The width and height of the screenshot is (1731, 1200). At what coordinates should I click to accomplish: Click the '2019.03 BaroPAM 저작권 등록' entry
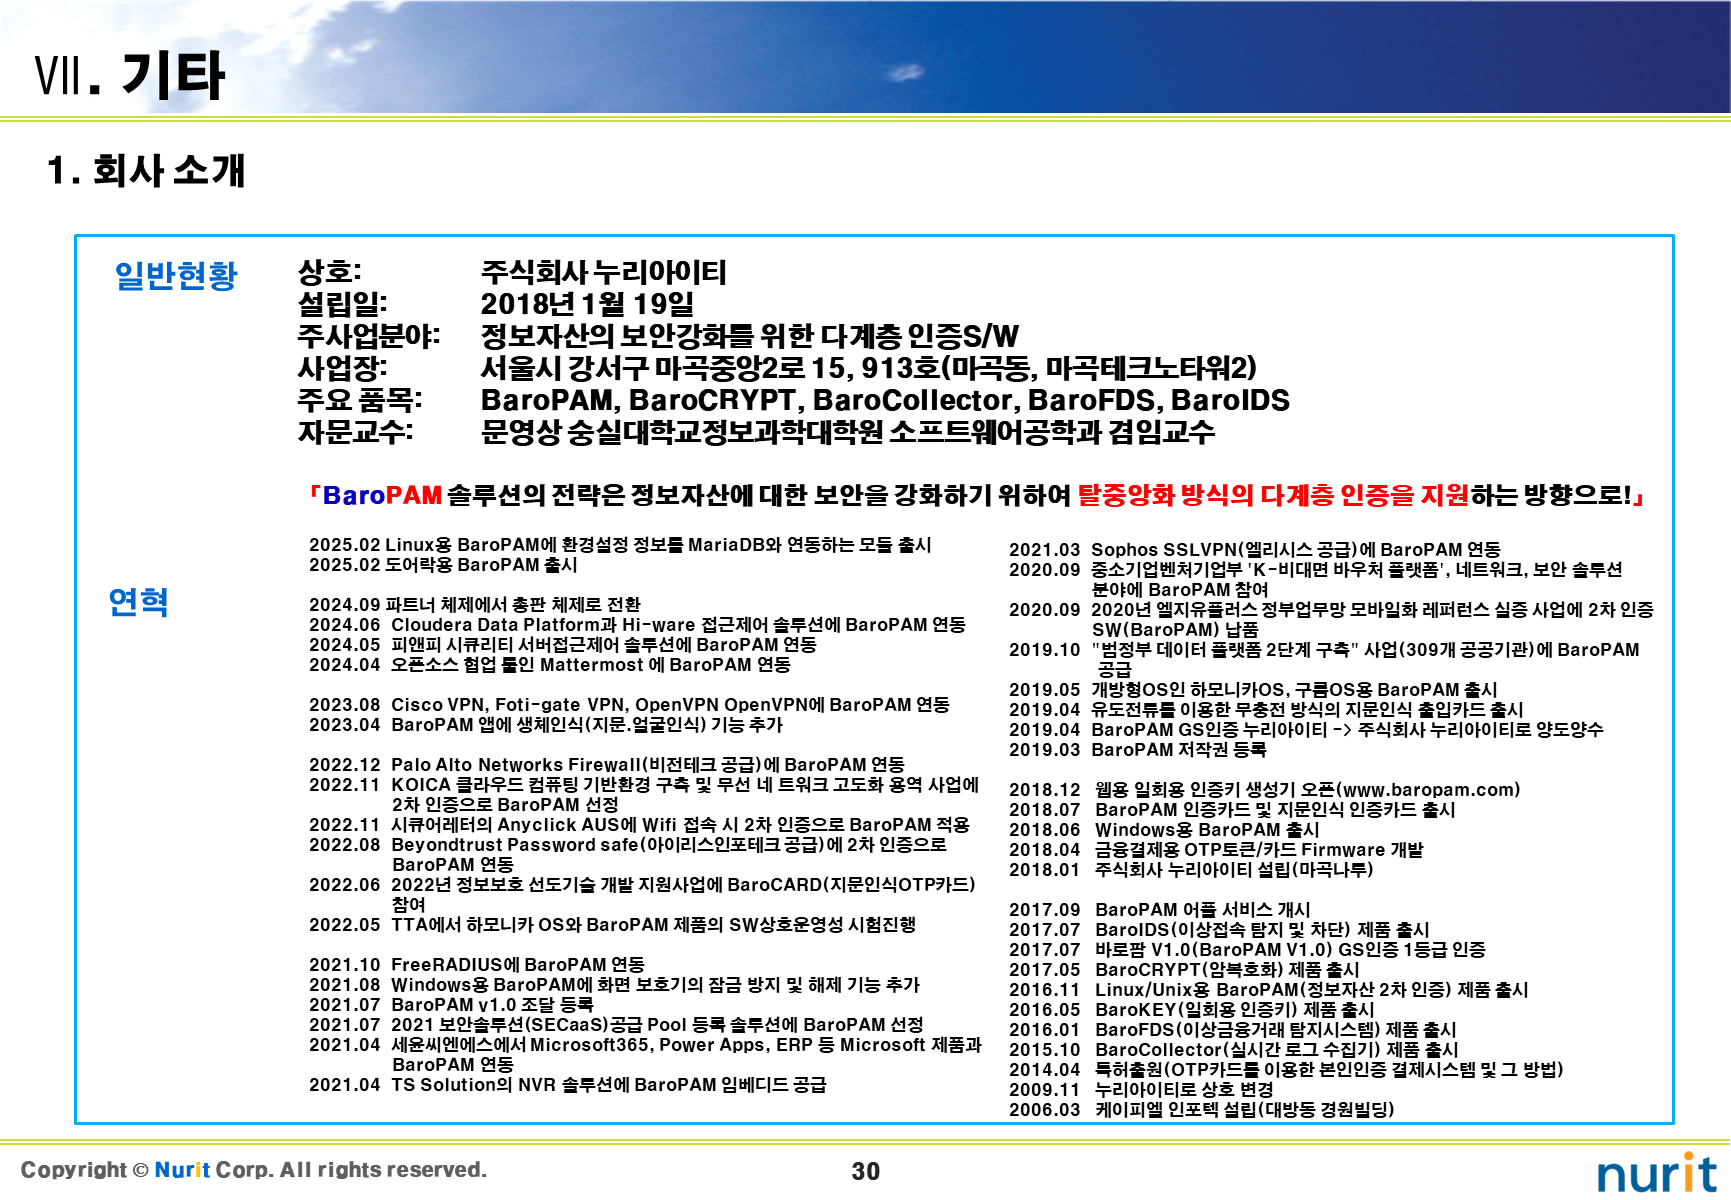pos(1138,750)
